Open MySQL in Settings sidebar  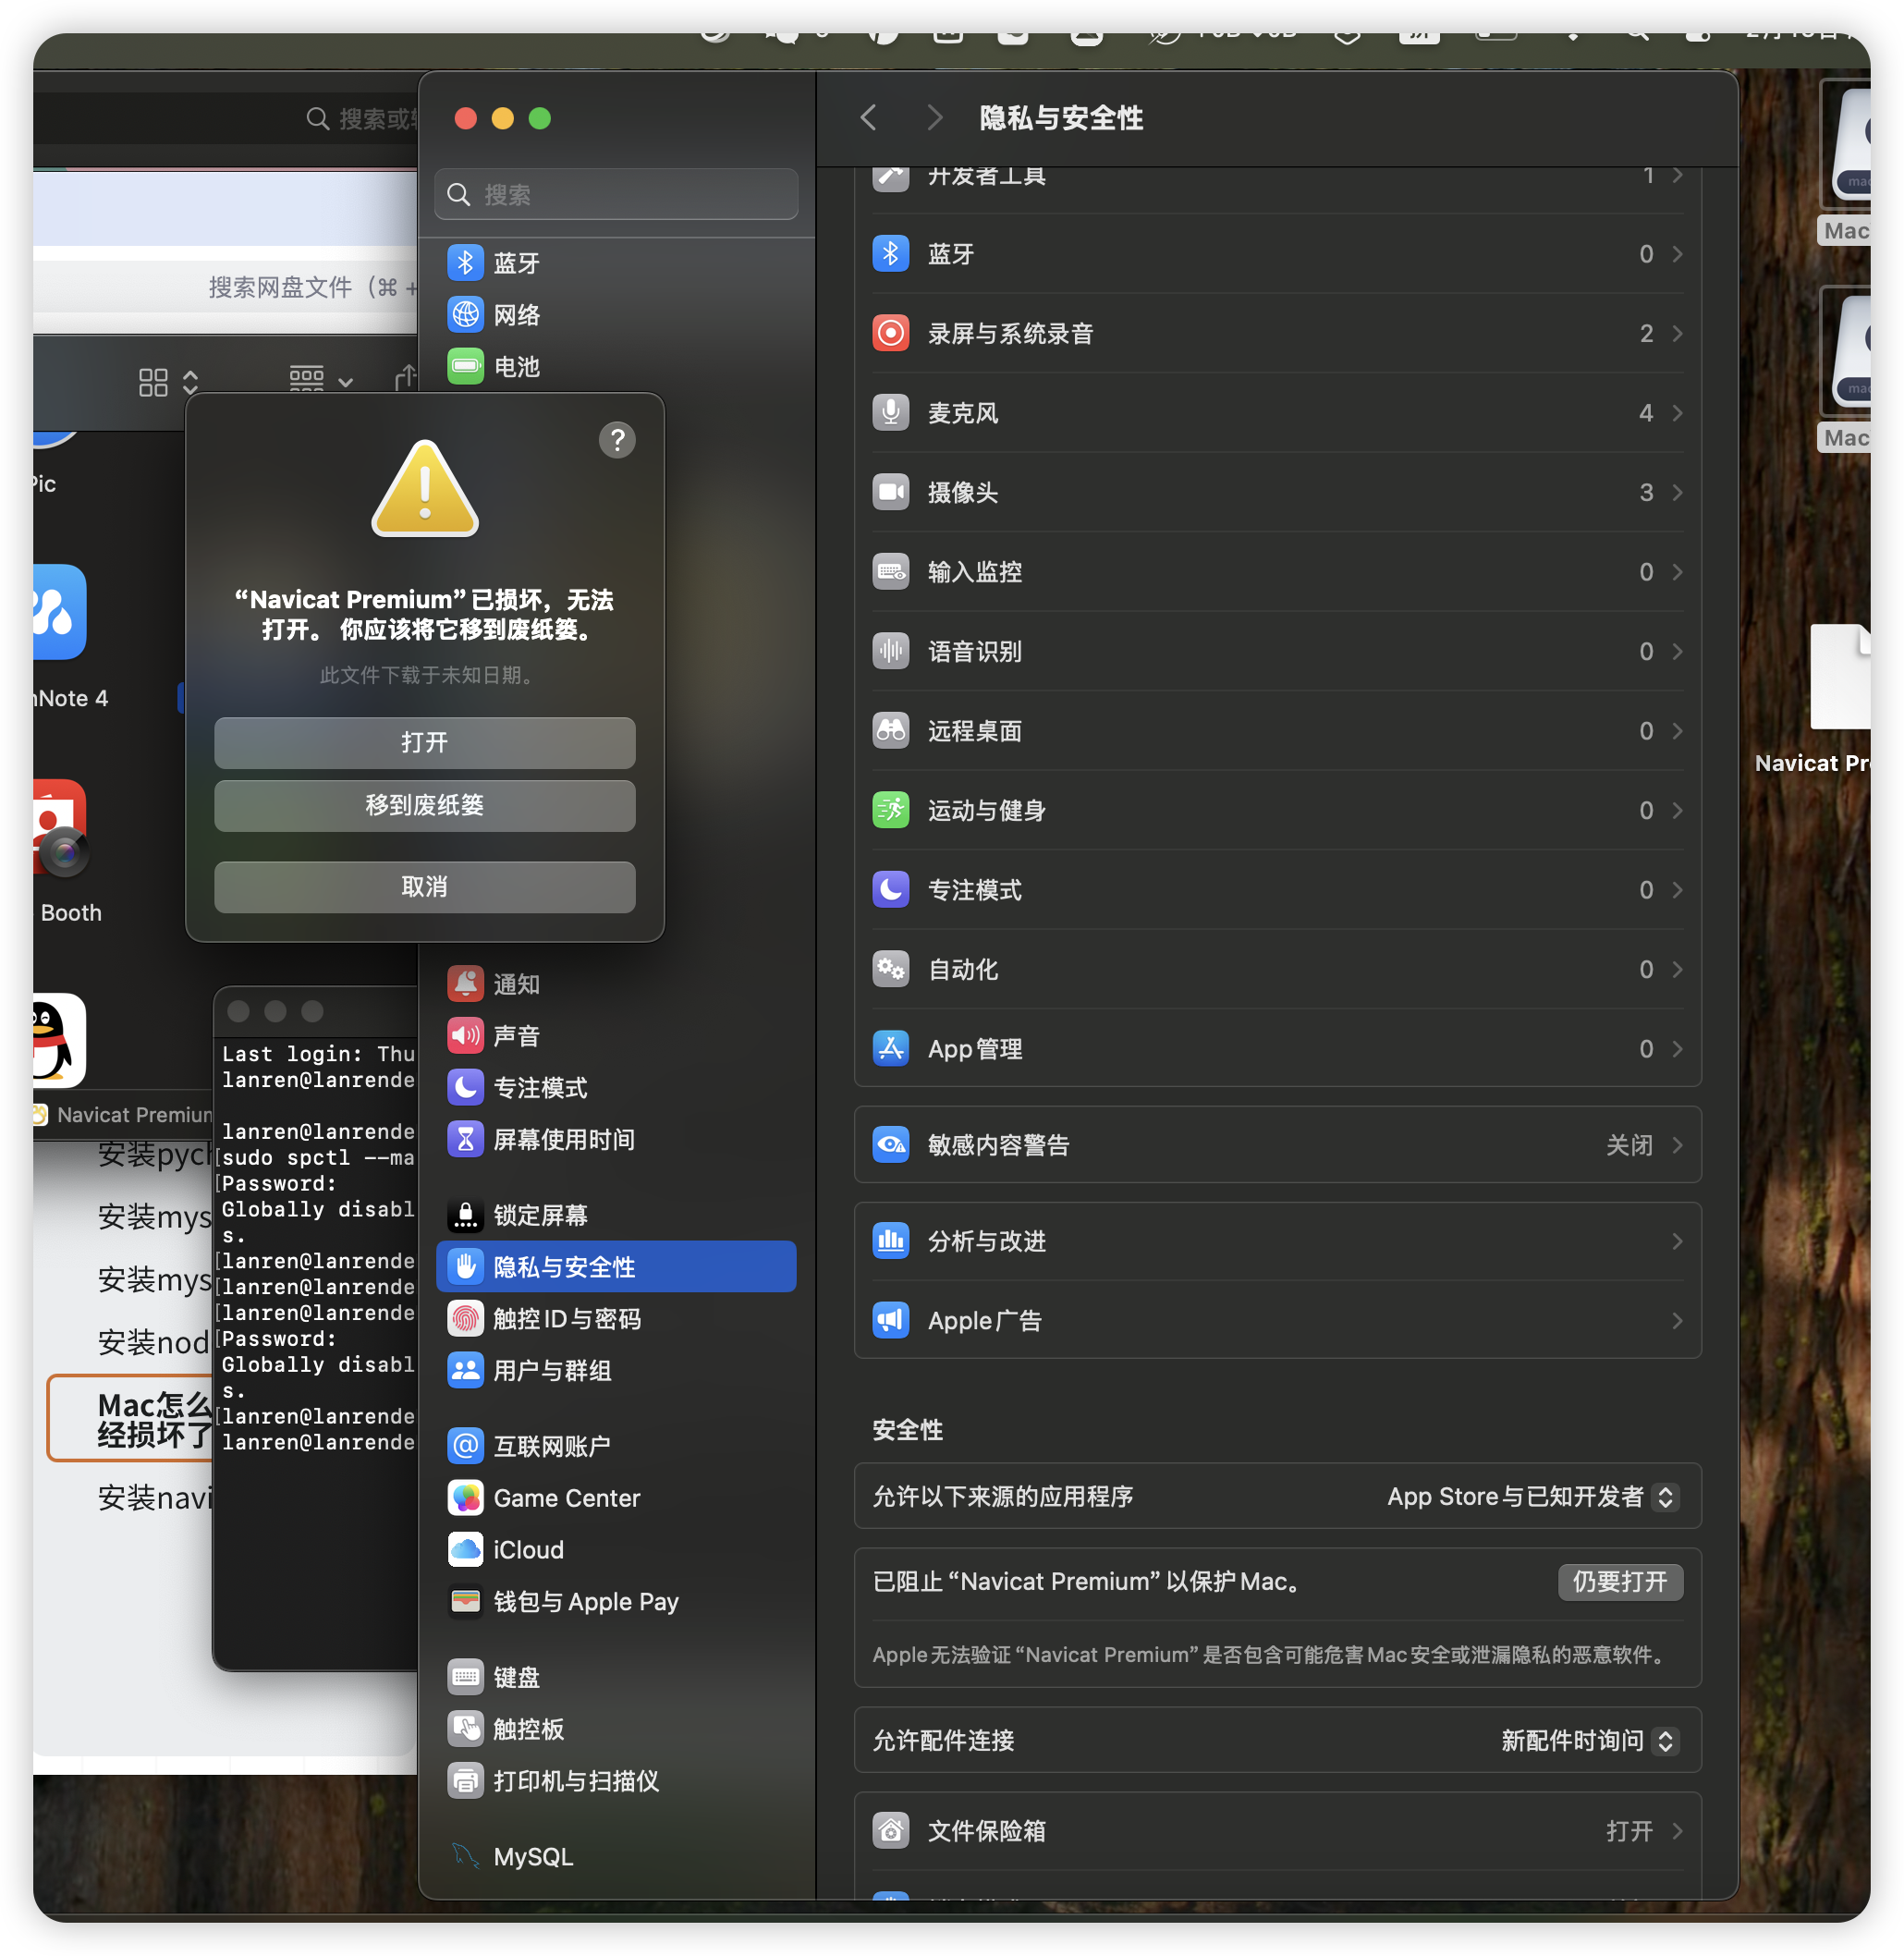615,1857
